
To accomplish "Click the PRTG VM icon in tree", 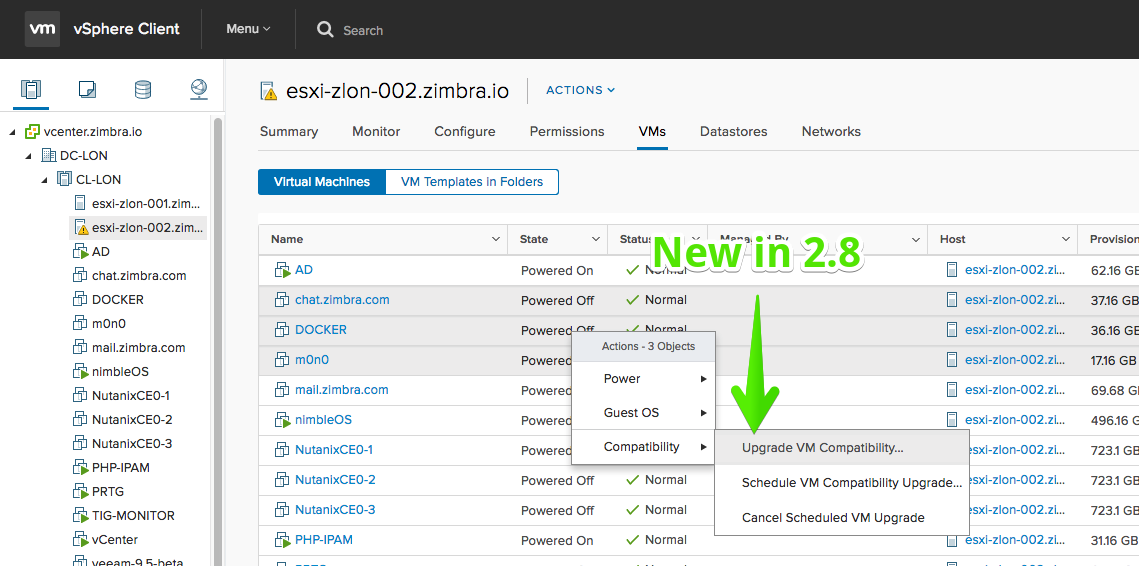I will pos(81,491).
